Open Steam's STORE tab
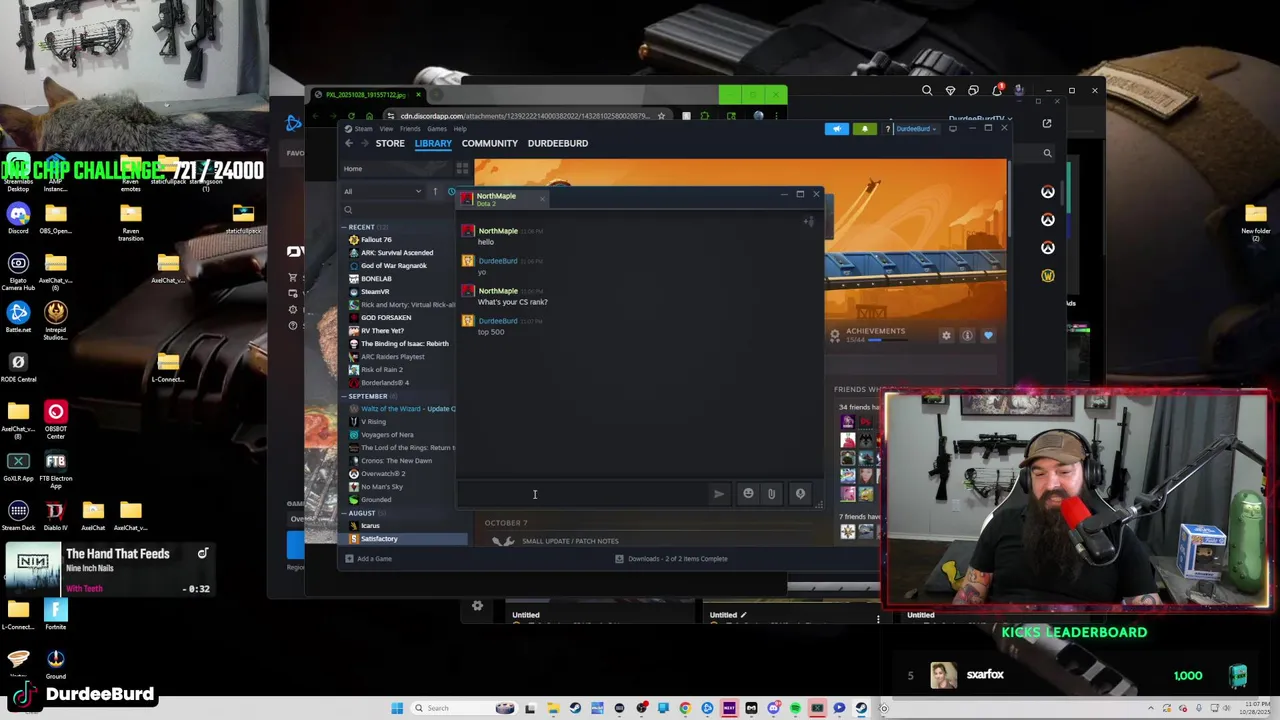This screenshot has width=1280, height=720. [390, 143]
